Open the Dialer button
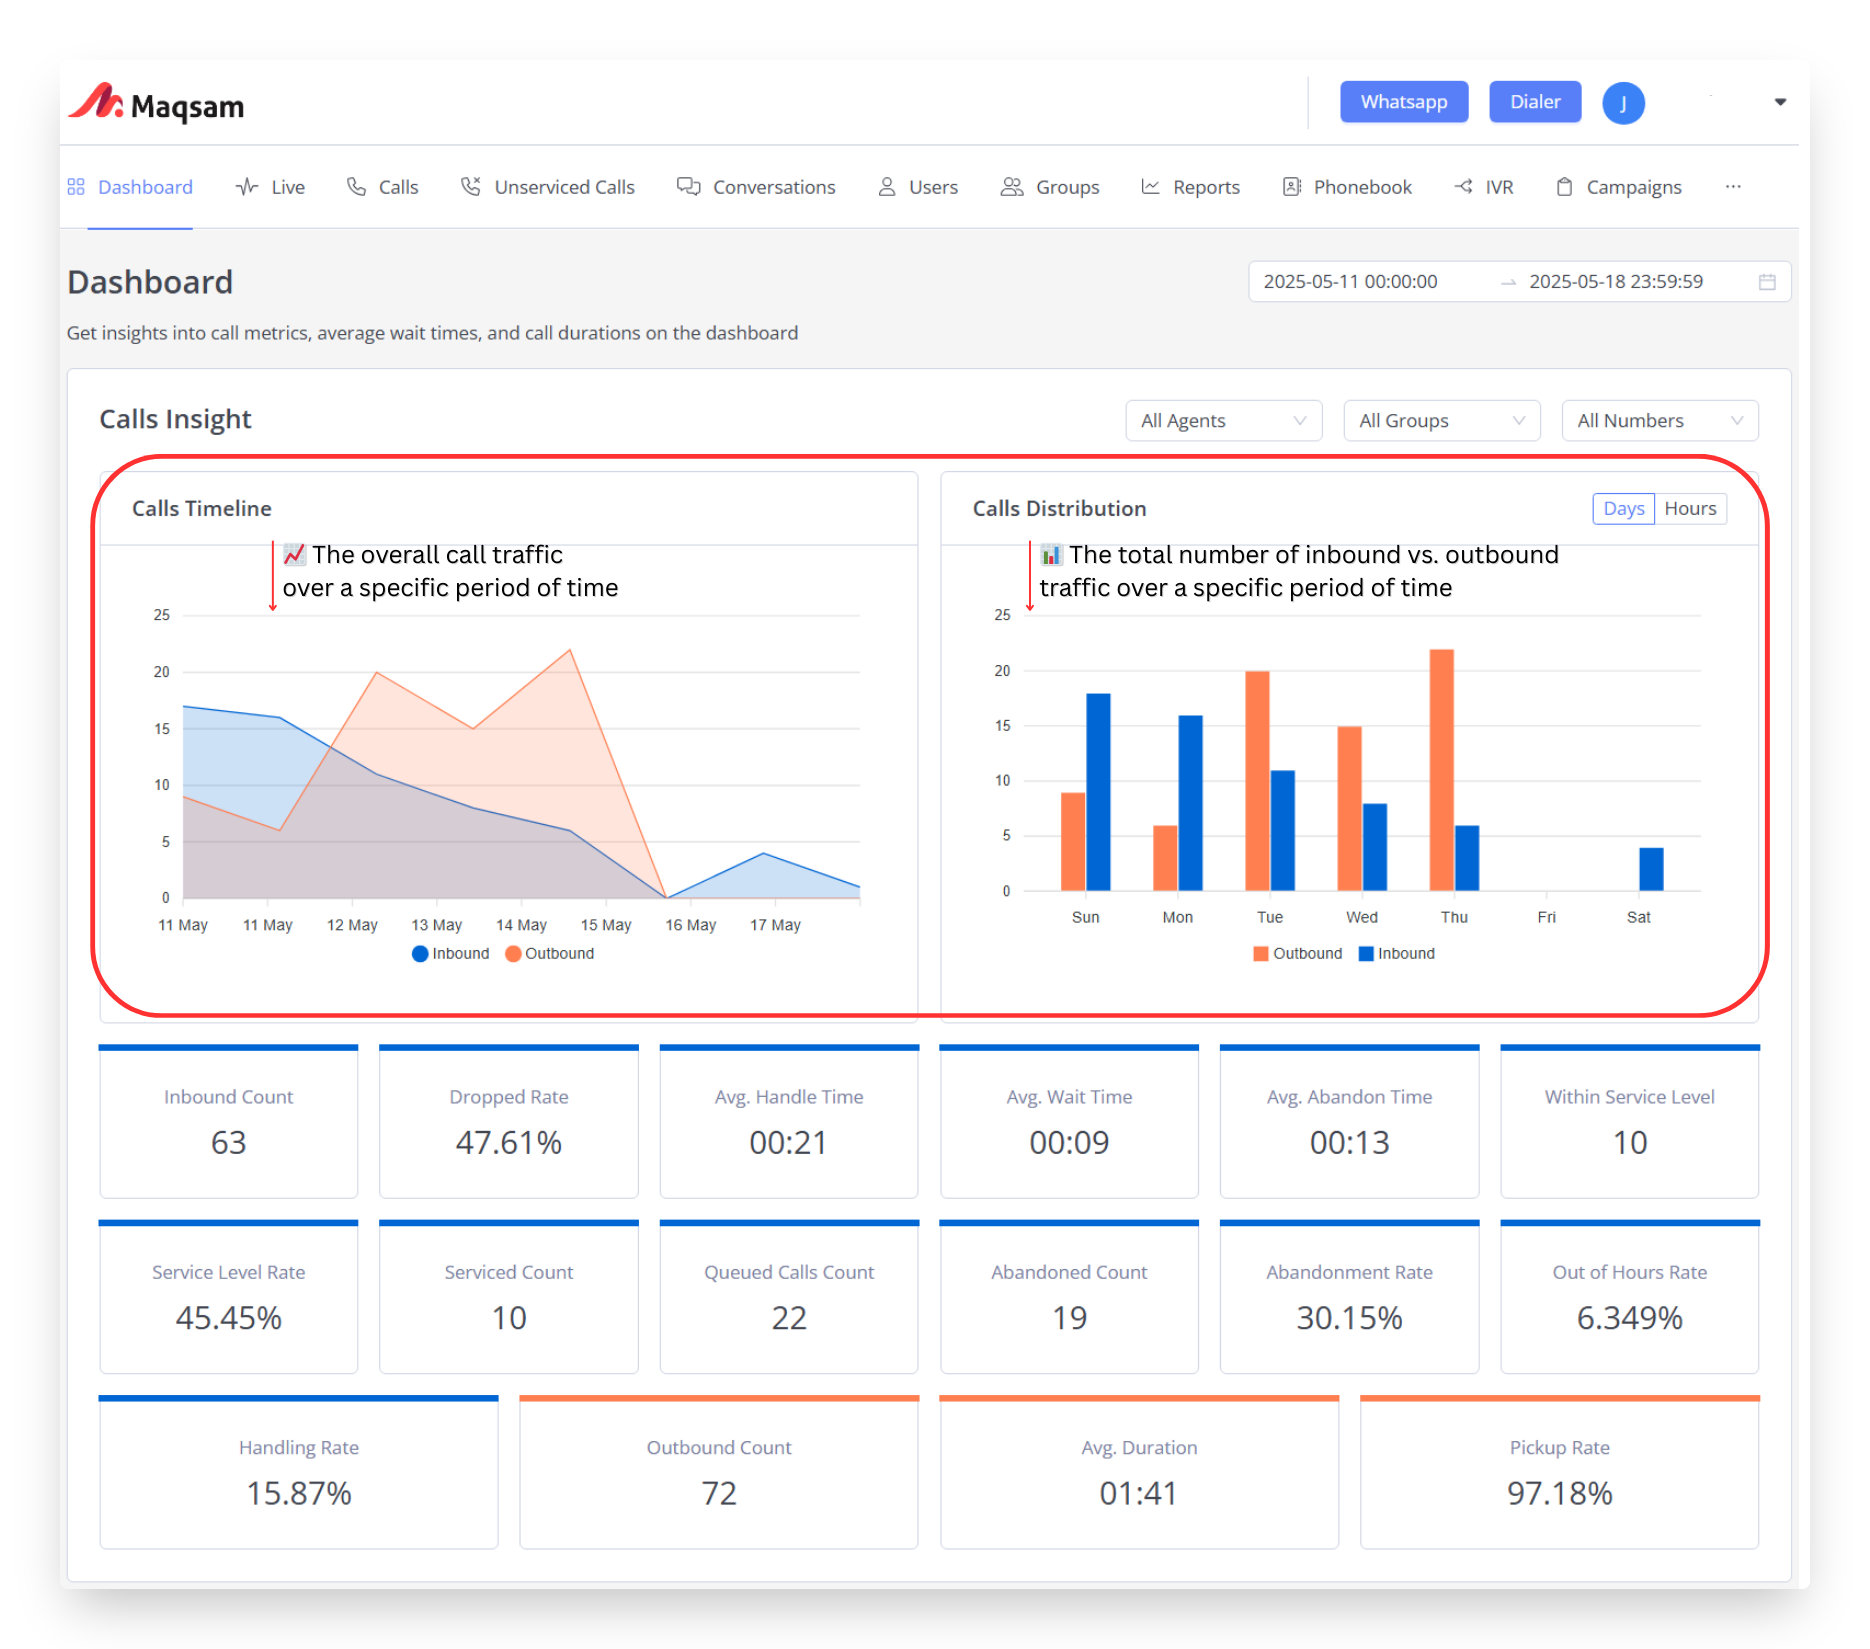Screen dimensions: 1870x1649 click(1535, 102)
